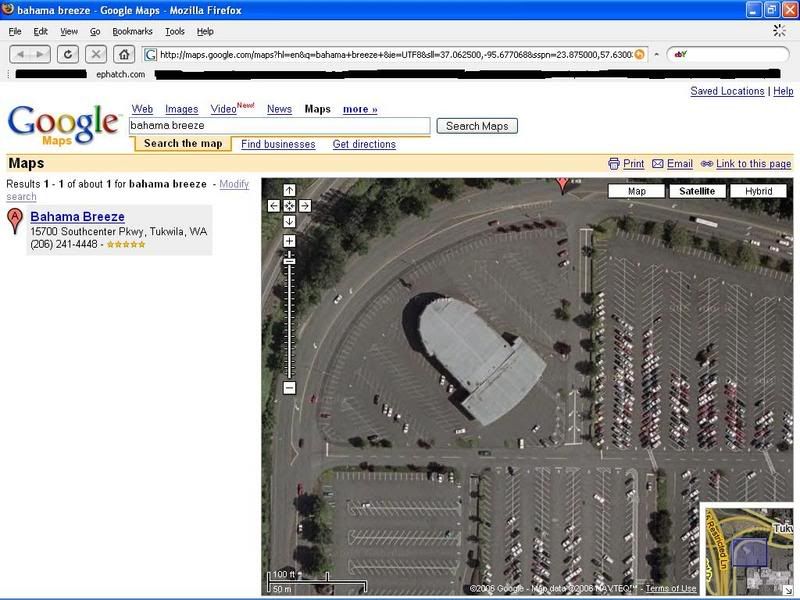Click the ephatch.com bookmark

coord(120,74)
